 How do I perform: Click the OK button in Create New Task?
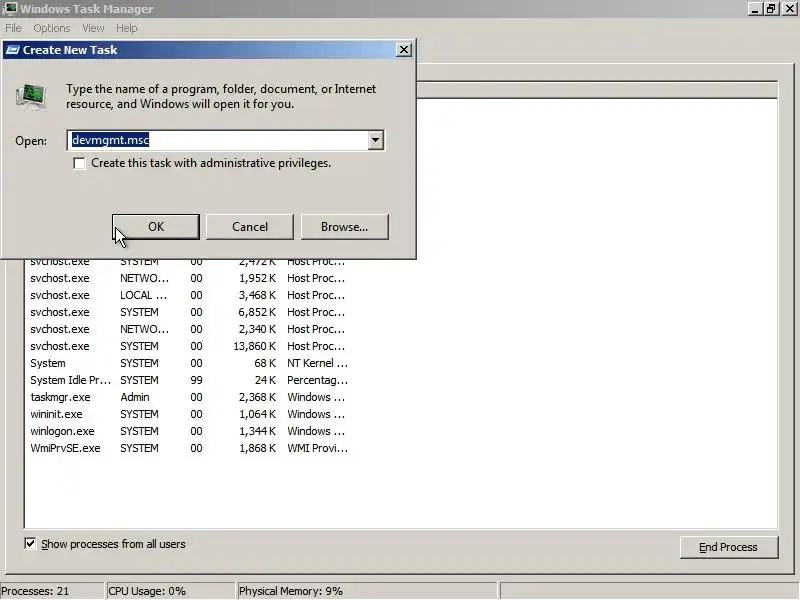pos(156,227)
